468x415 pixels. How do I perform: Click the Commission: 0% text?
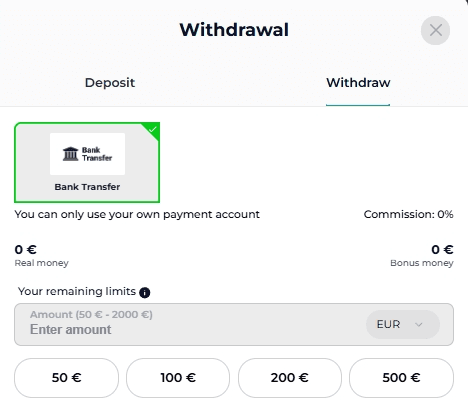pyautogui.click(x=408, y=214)
